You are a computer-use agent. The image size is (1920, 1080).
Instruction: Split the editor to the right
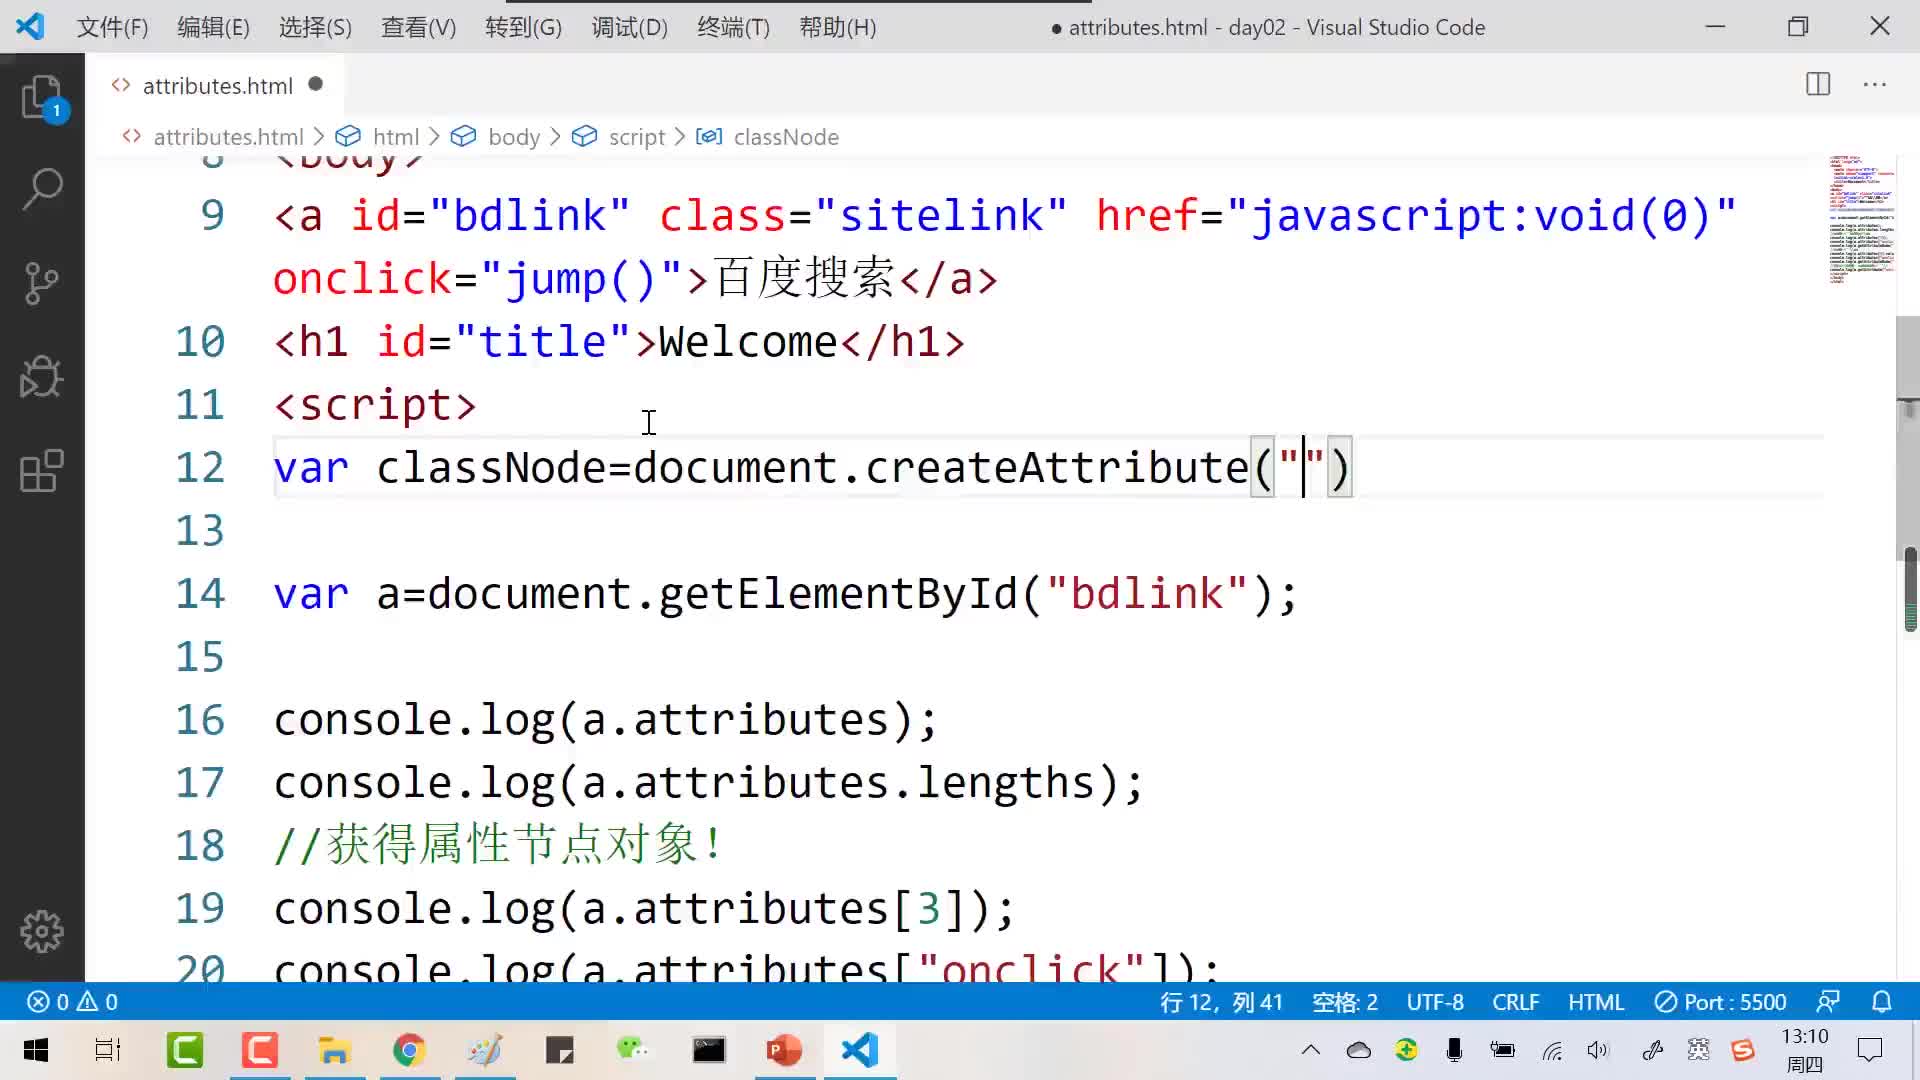(1818, 84)
